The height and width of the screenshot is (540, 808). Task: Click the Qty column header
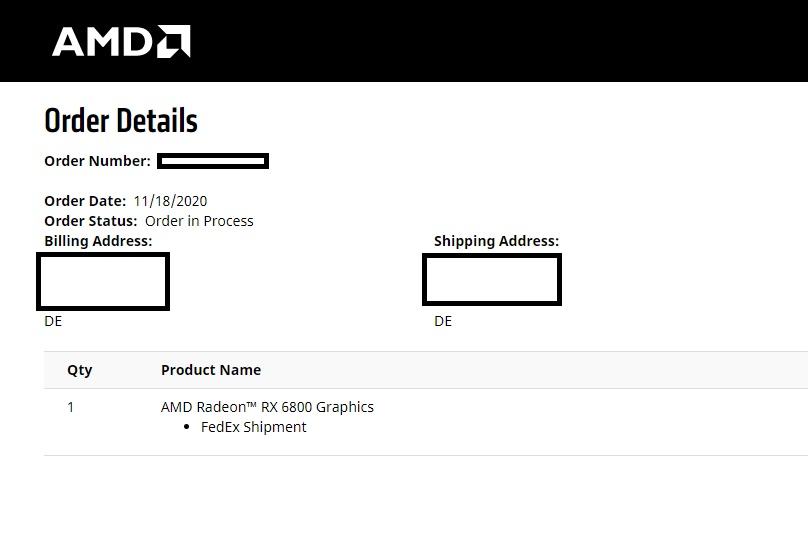[80, 370]
